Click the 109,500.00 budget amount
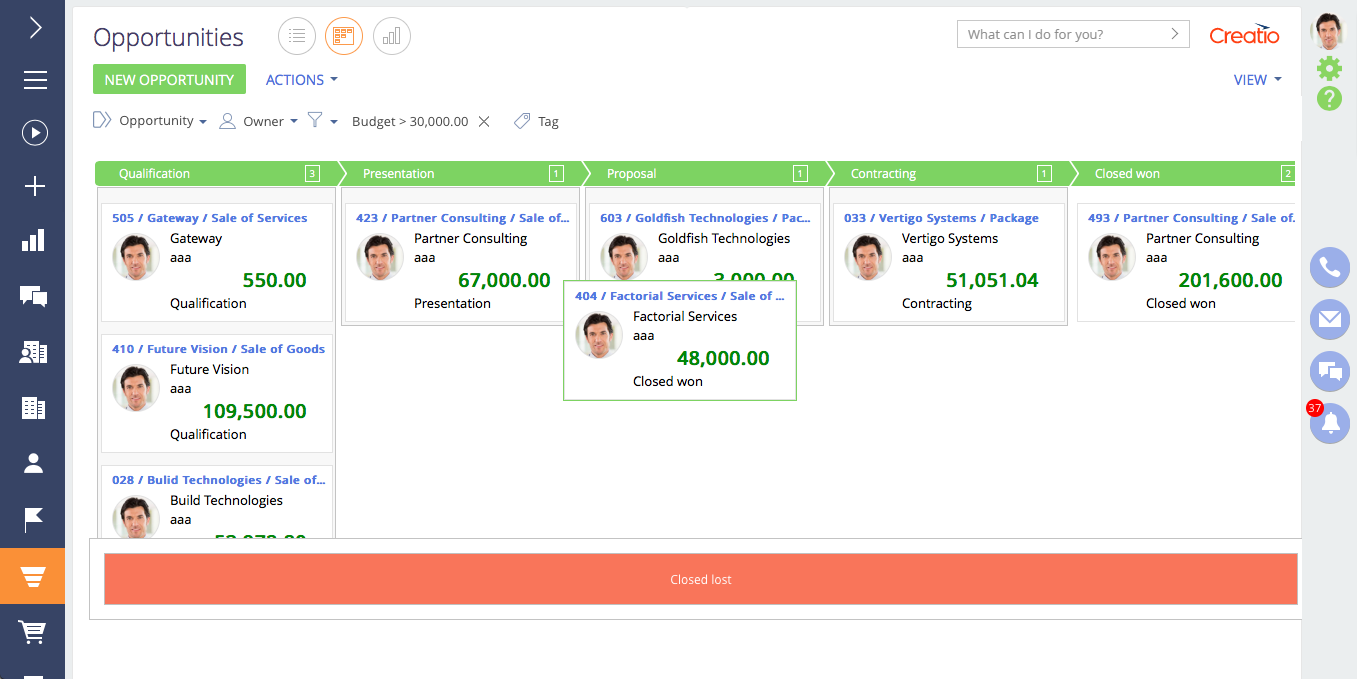The height and width of the screenshot is (679, 1357). click(255, 411)
